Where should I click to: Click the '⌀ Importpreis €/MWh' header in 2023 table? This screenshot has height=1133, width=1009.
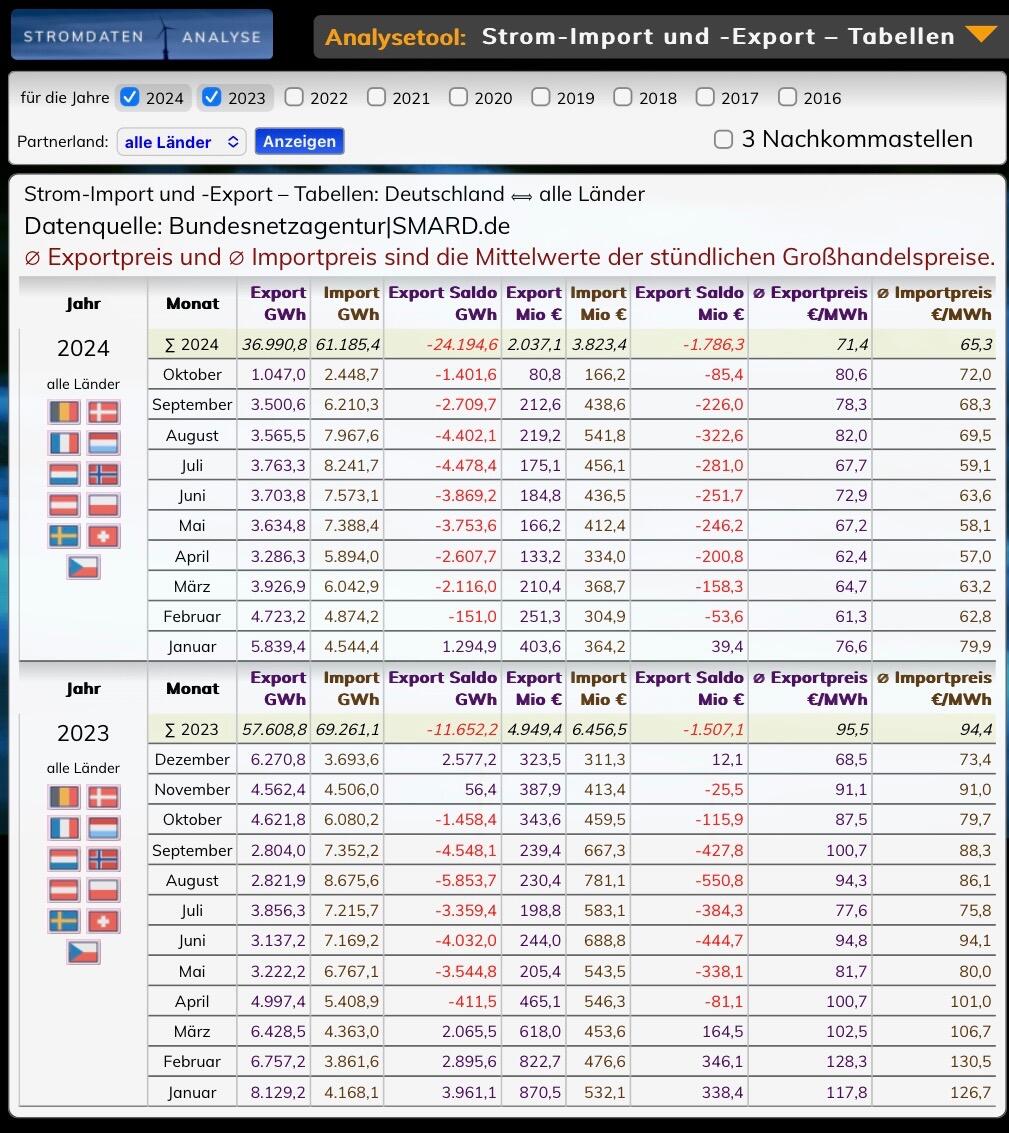(934, 689)
